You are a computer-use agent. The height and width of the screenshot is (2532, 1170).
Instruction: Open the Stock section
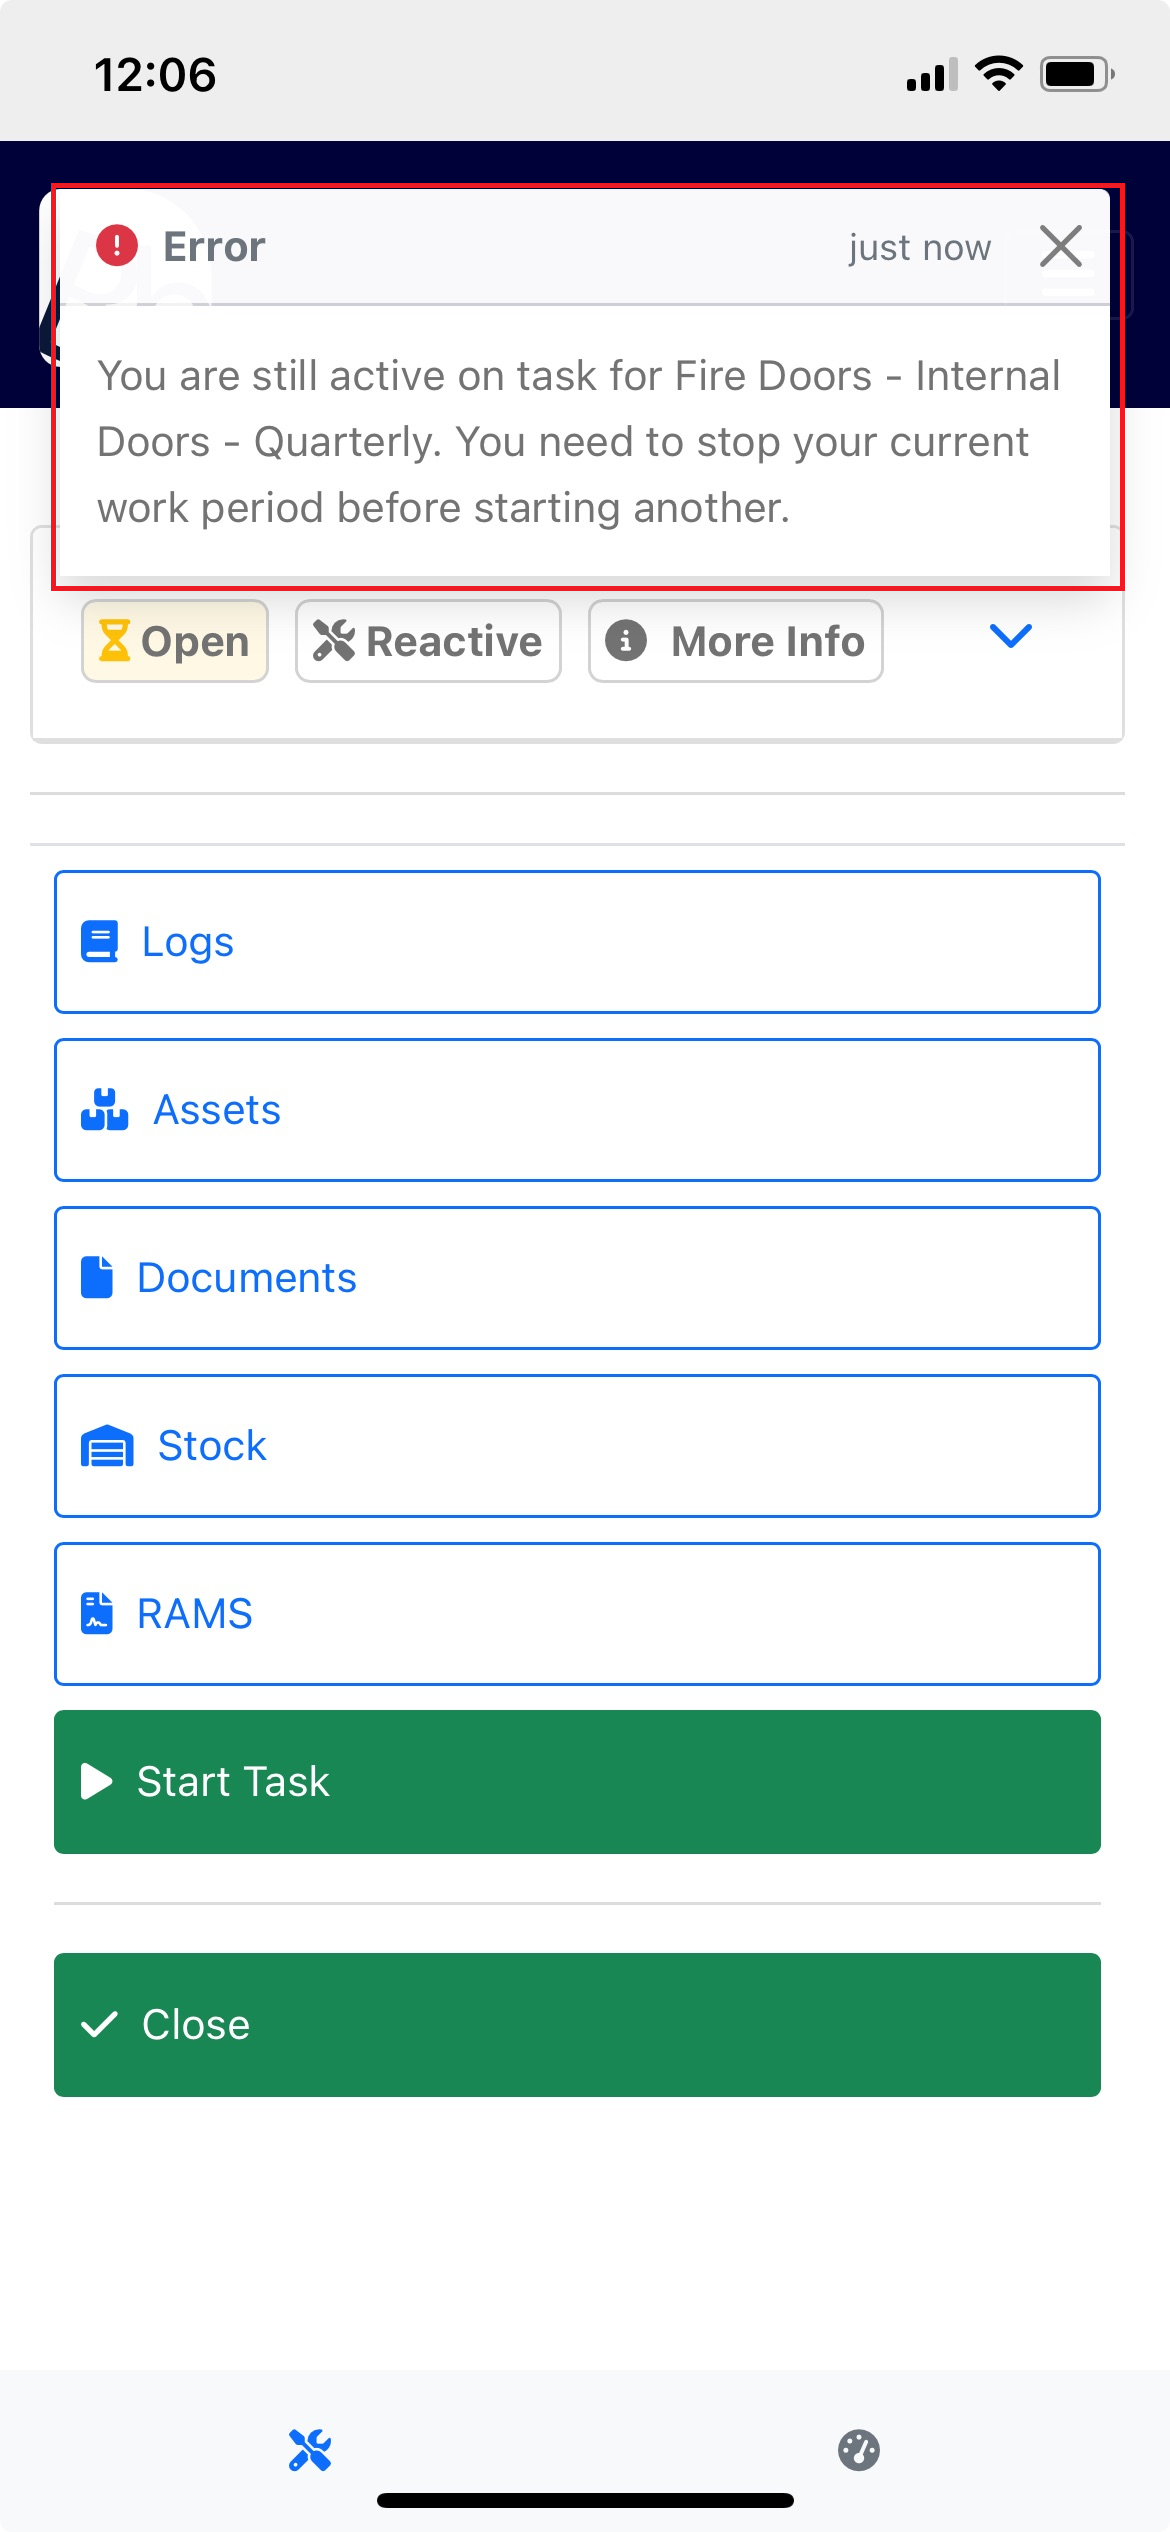pos(577,1446)
